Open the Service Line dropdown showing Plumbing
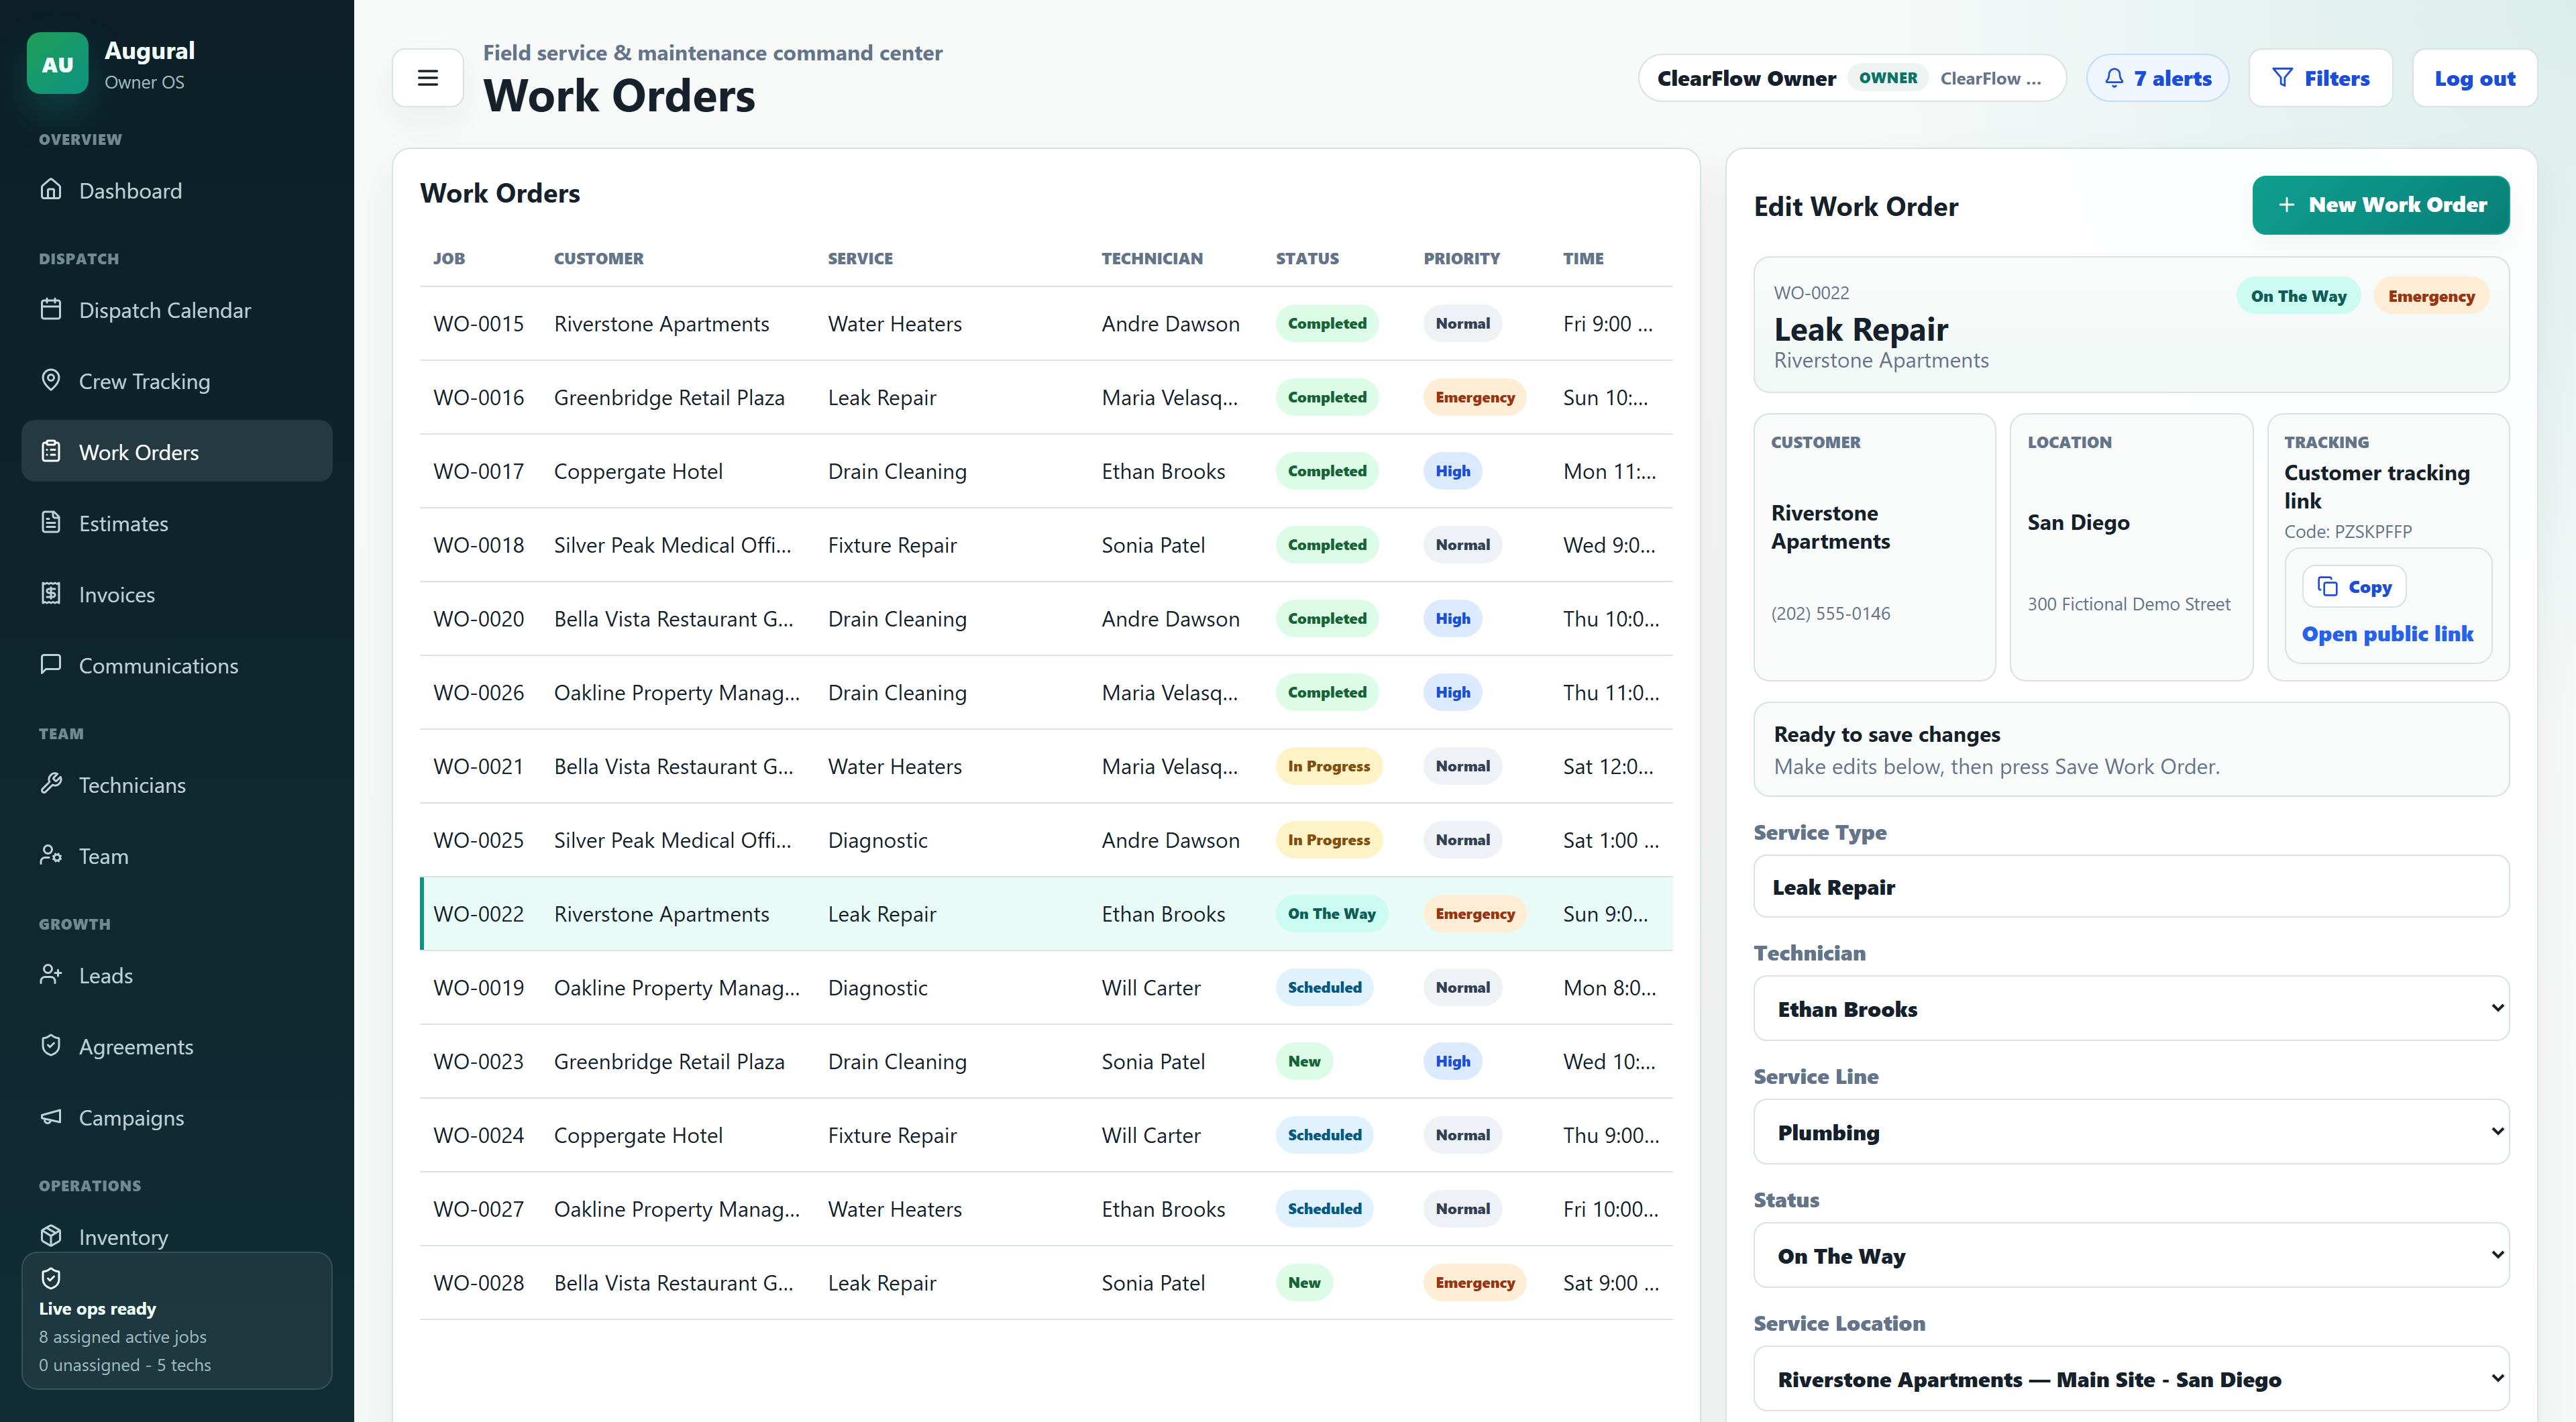 tap(2131, 1132)
